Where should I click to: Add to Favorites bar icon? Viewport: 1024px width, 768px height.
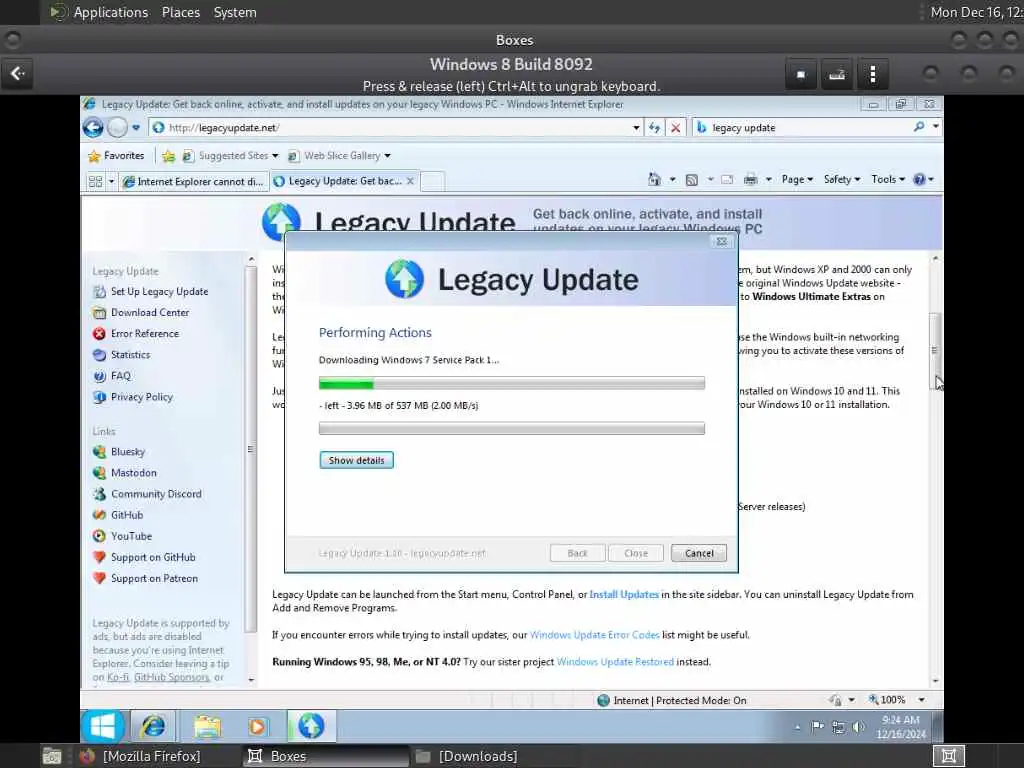[x=168, y=155]
